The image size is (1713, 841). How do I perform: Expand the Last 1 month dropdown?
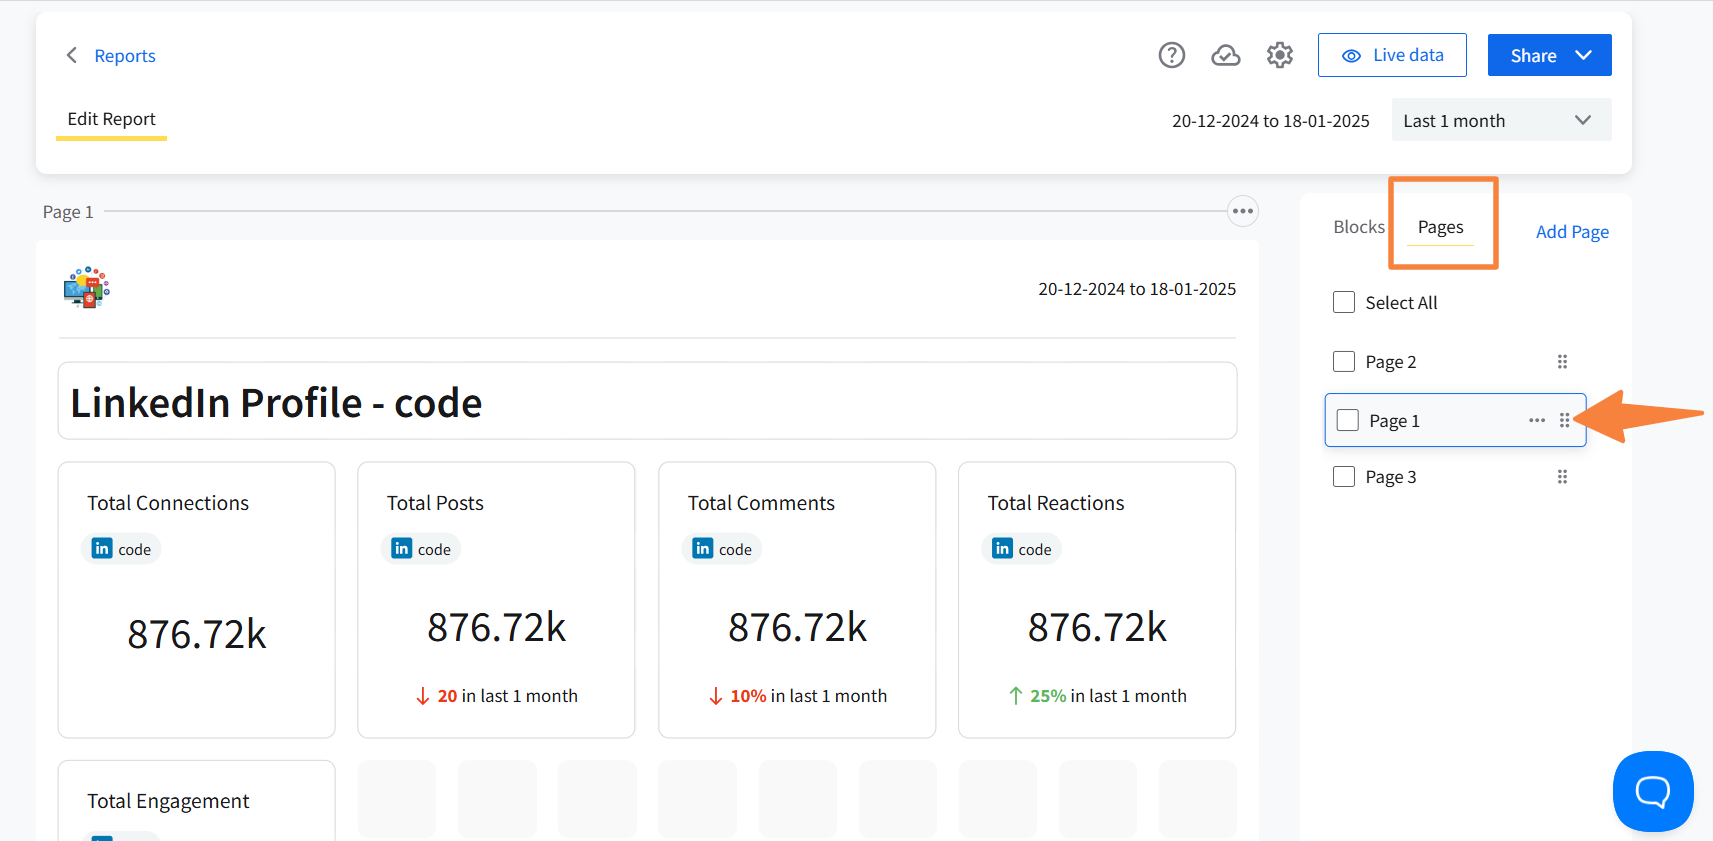point(1500,120)
